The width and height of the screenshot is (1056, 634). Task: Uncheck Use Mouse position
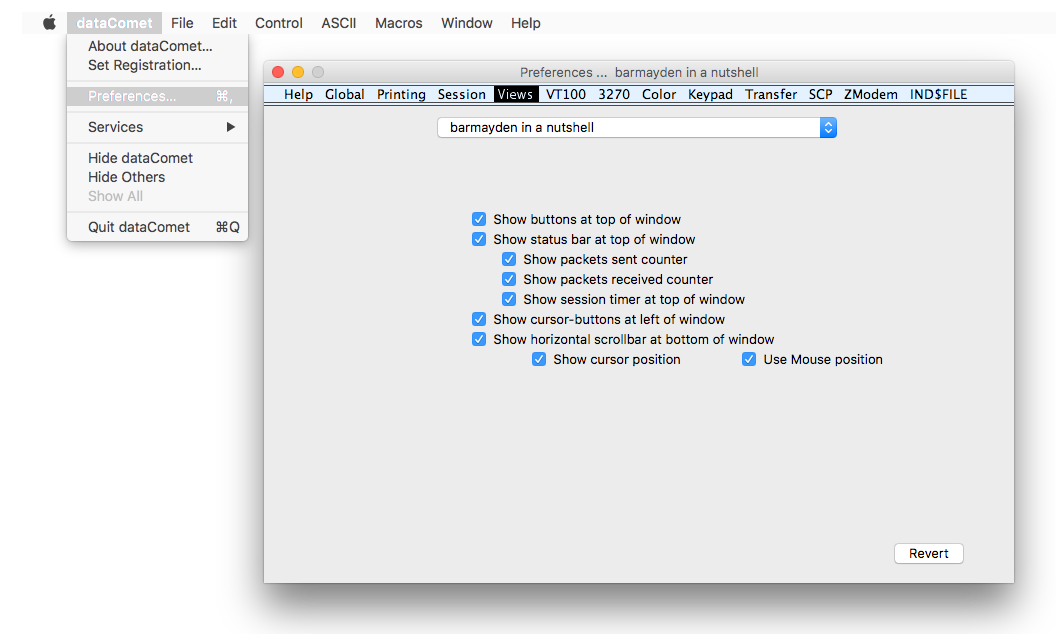749,359
